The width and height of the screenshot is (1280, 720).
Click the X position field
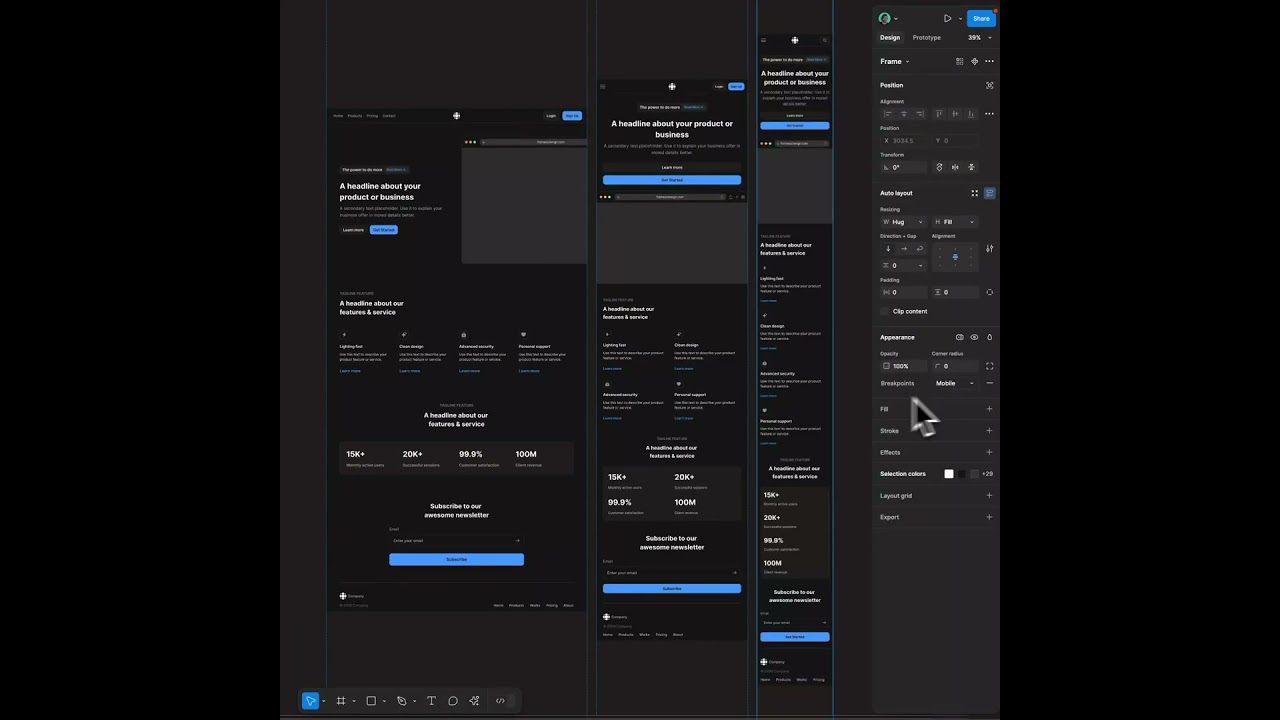pyautogui.click(x=904, y=141)
